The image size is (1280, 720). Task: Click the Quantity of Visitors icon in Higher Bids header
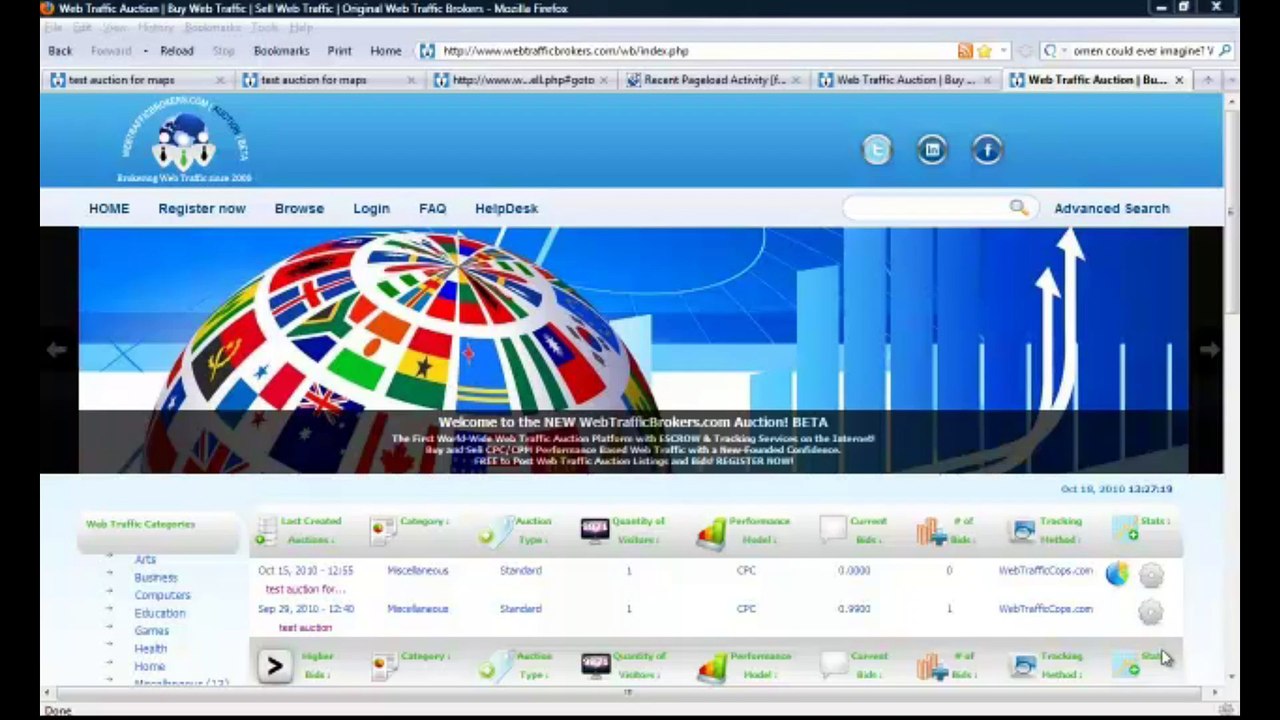point(595,665)
